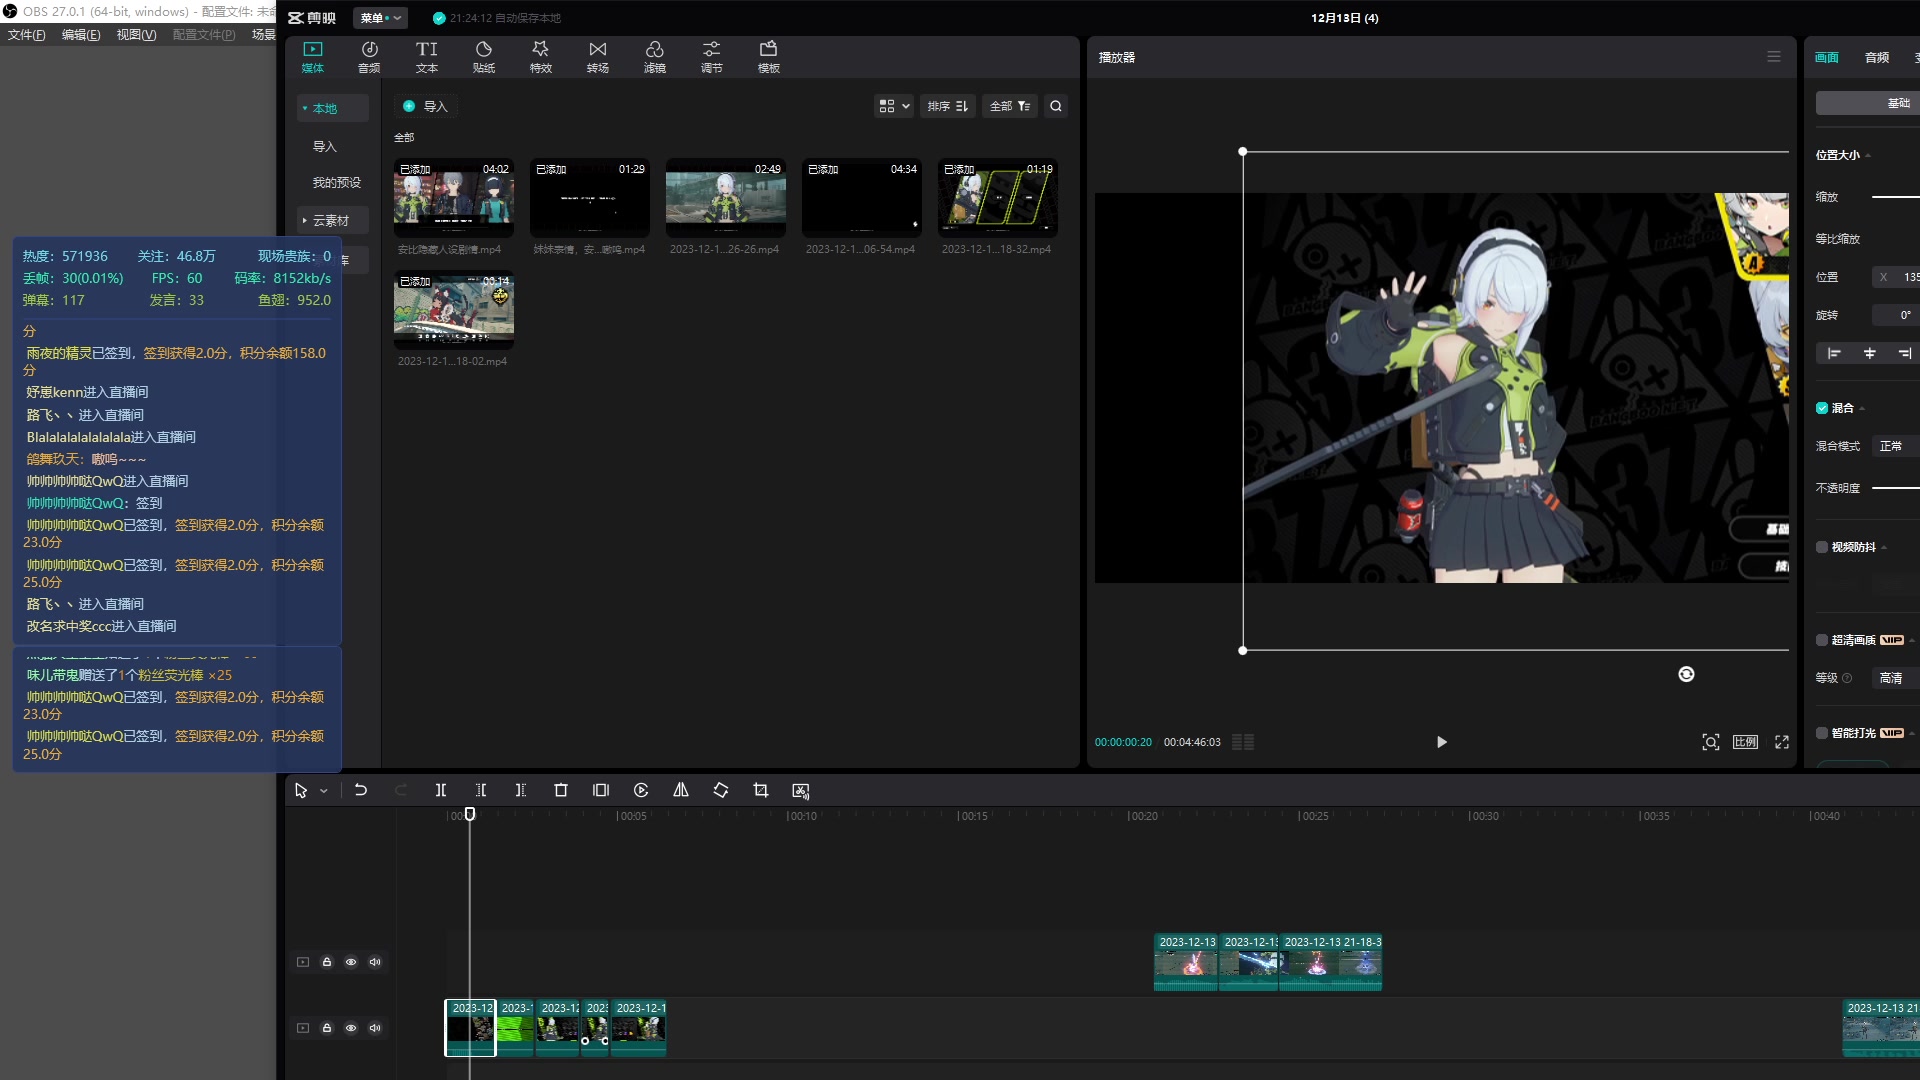Click the split clip tool

pos(441,790)
